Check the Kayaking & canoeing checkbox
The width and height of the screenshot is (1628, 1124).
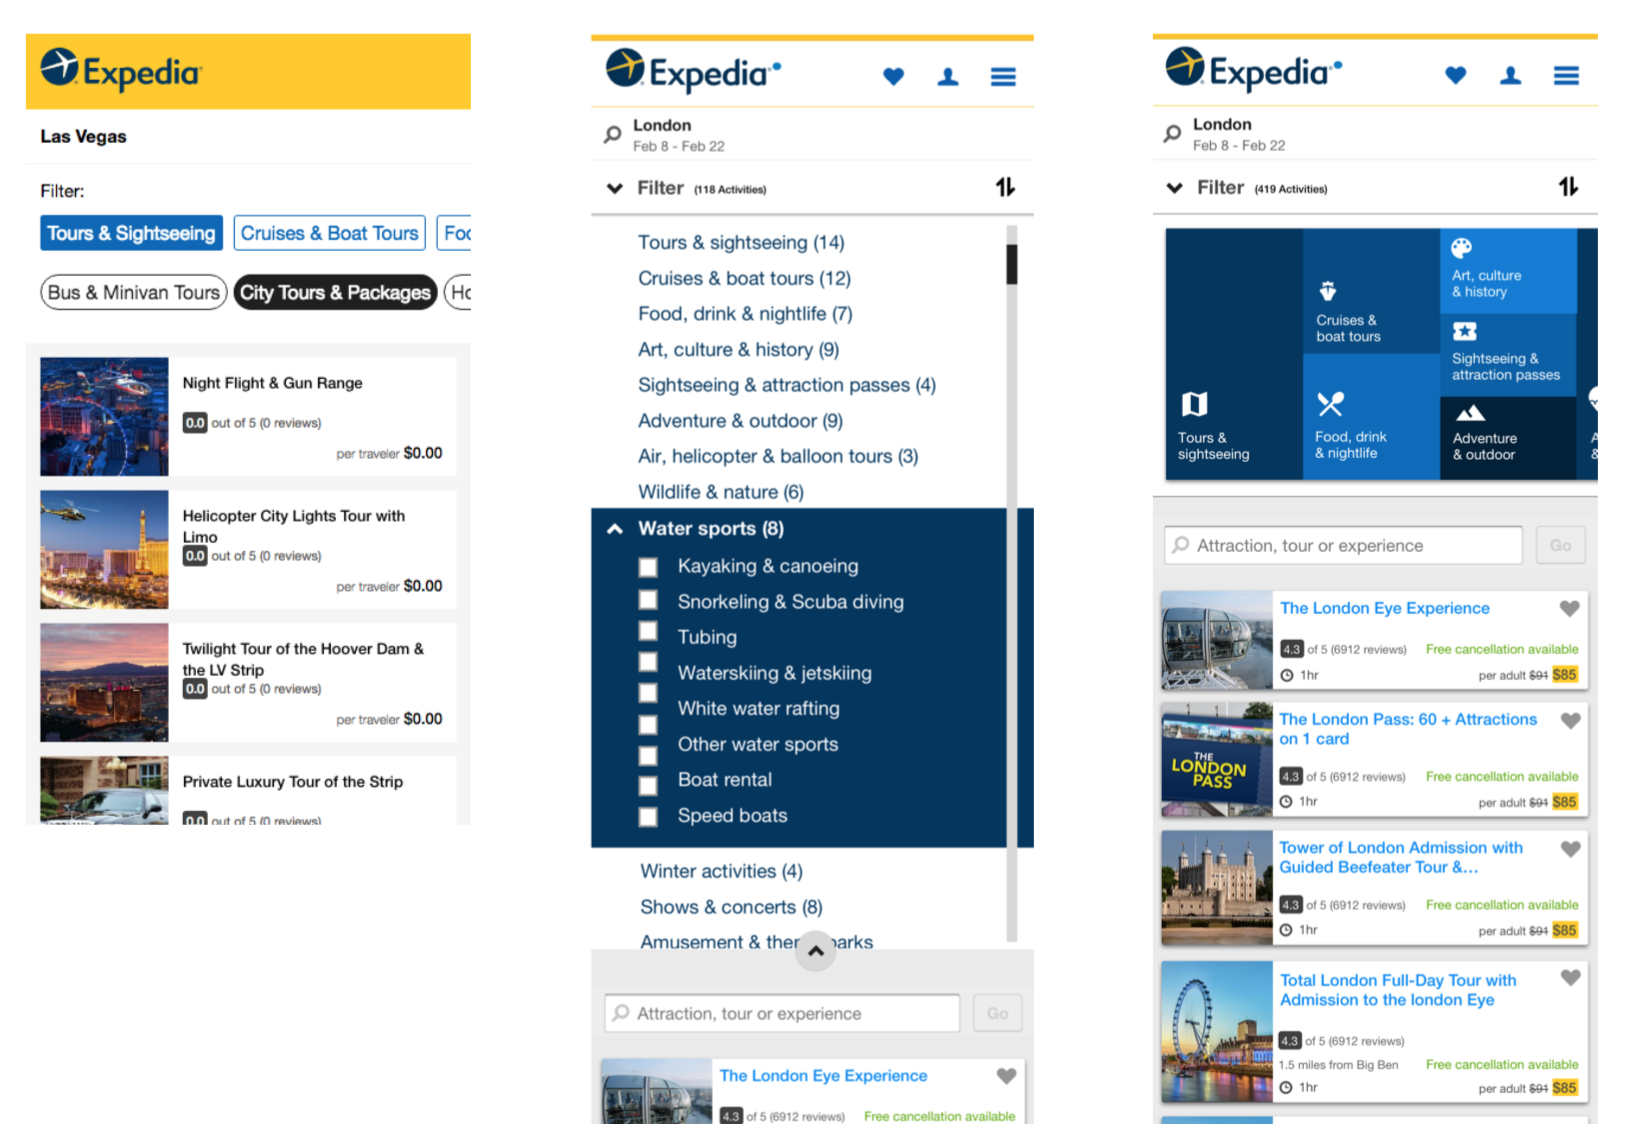point(648,567)
